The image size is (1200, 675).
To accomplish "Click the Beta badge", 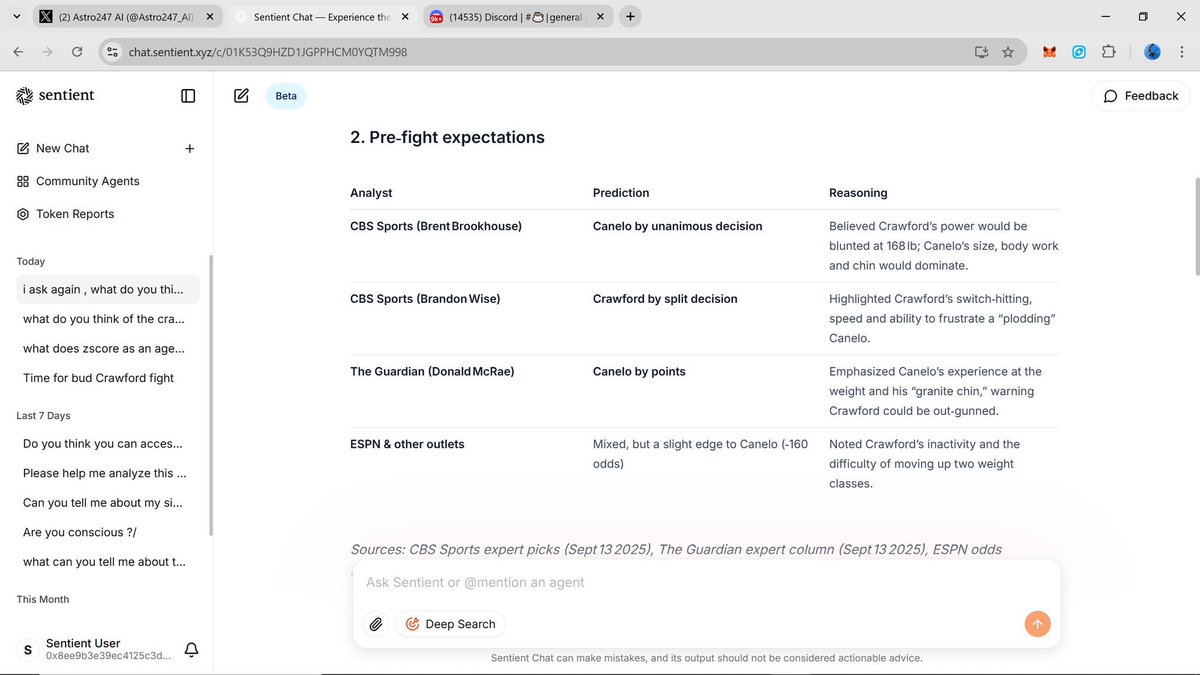I will pyautogui.click(x=286, y=96).
